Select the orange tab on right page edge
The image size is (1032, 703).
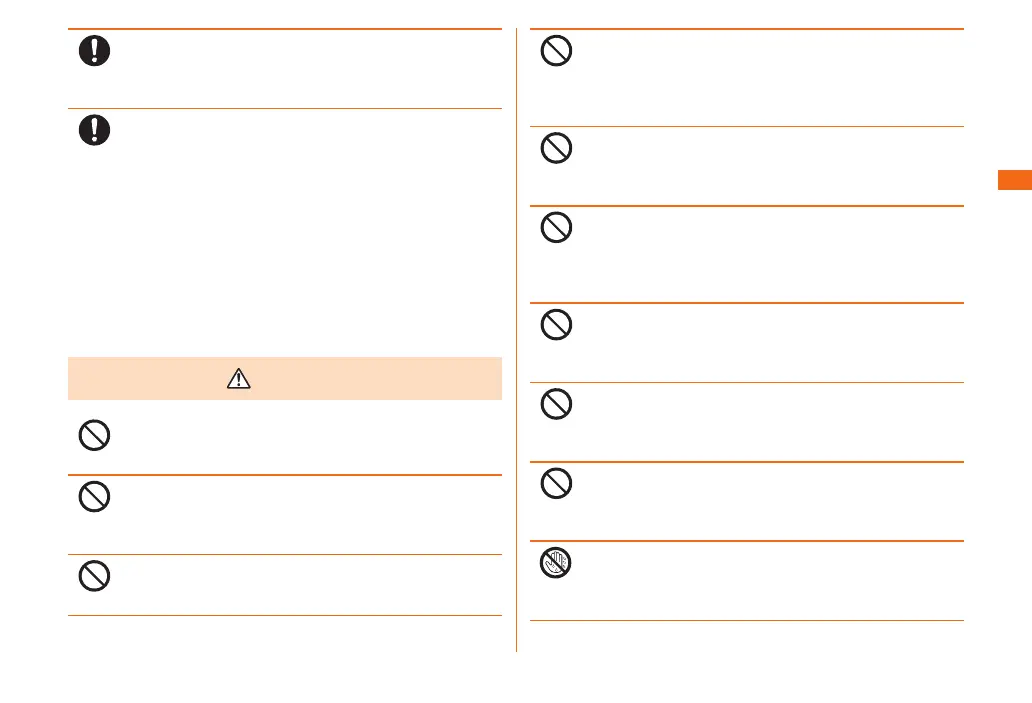[1016, 181]
